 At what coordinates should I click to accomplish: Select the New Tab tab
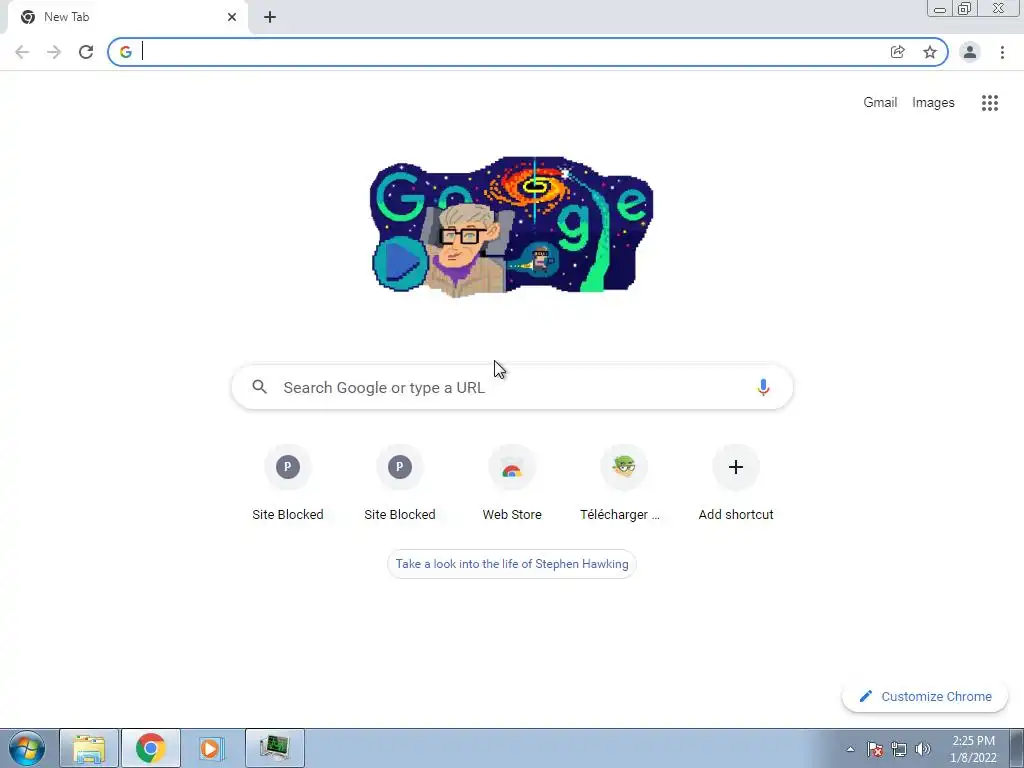click(127, 18)
